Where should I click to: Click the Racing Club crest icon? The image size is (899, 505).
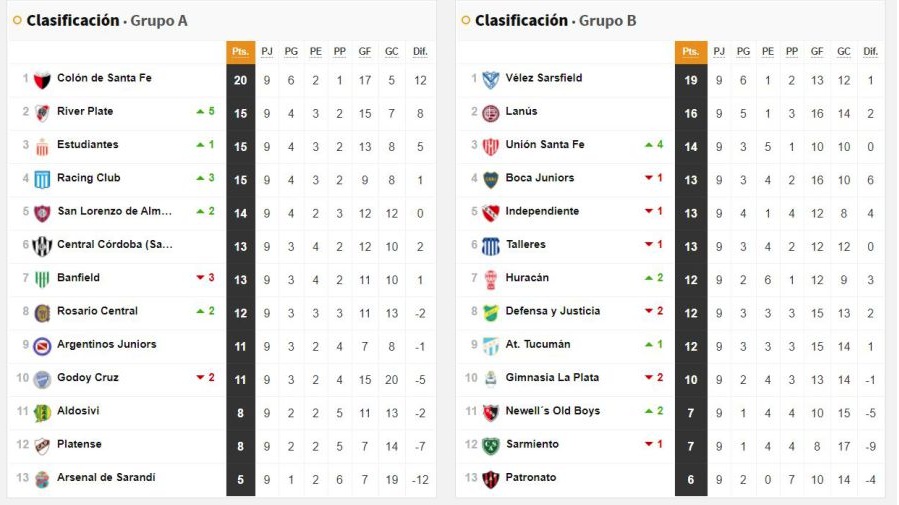pos(42,179)
